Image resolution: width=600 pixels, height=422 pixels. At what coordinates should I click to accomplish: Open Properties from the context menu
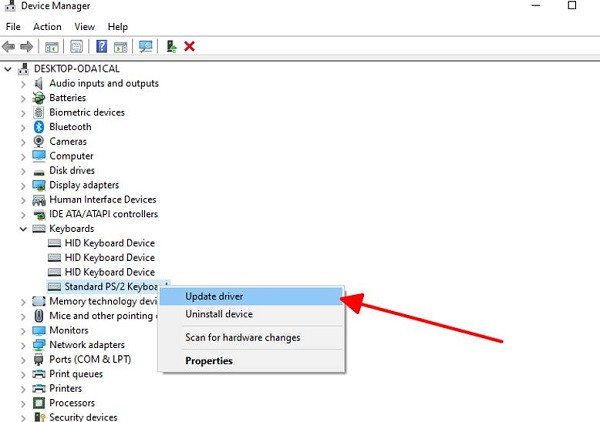(x=251, y=361)
